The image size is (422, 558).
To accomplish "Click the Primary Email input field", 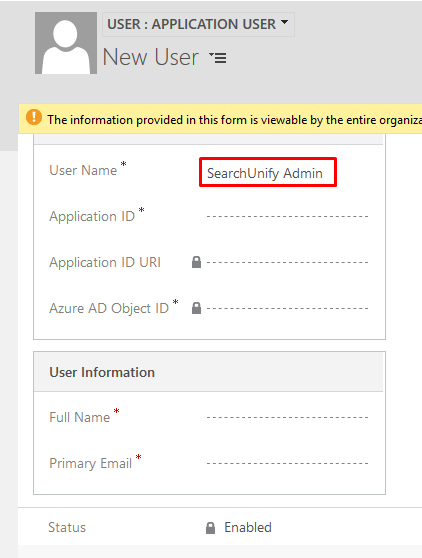I will pos(287,463).
